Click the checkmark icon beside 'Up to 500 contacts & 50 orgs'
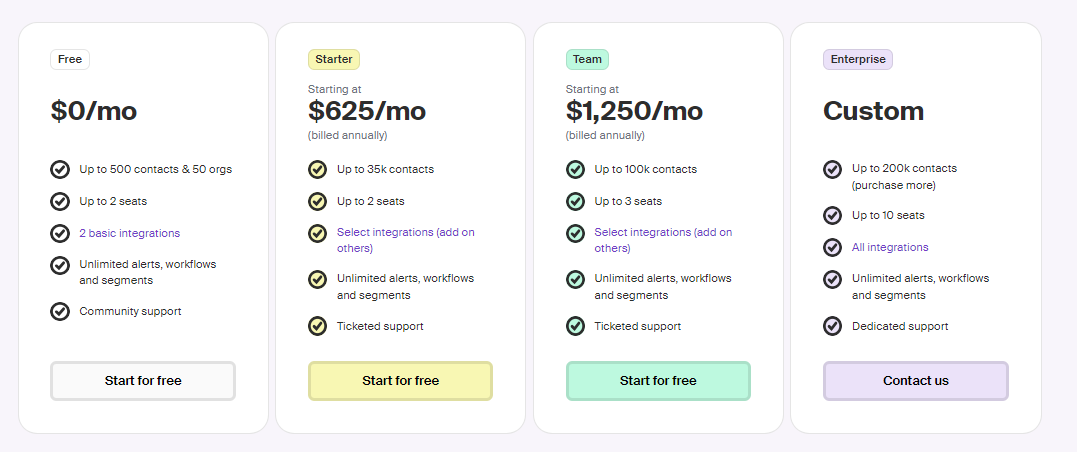 (60, 169)
